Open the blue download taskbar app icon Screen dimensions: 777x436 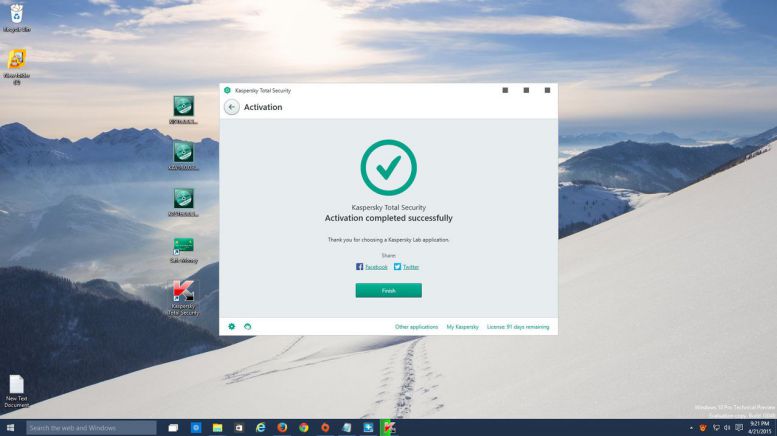368,428
